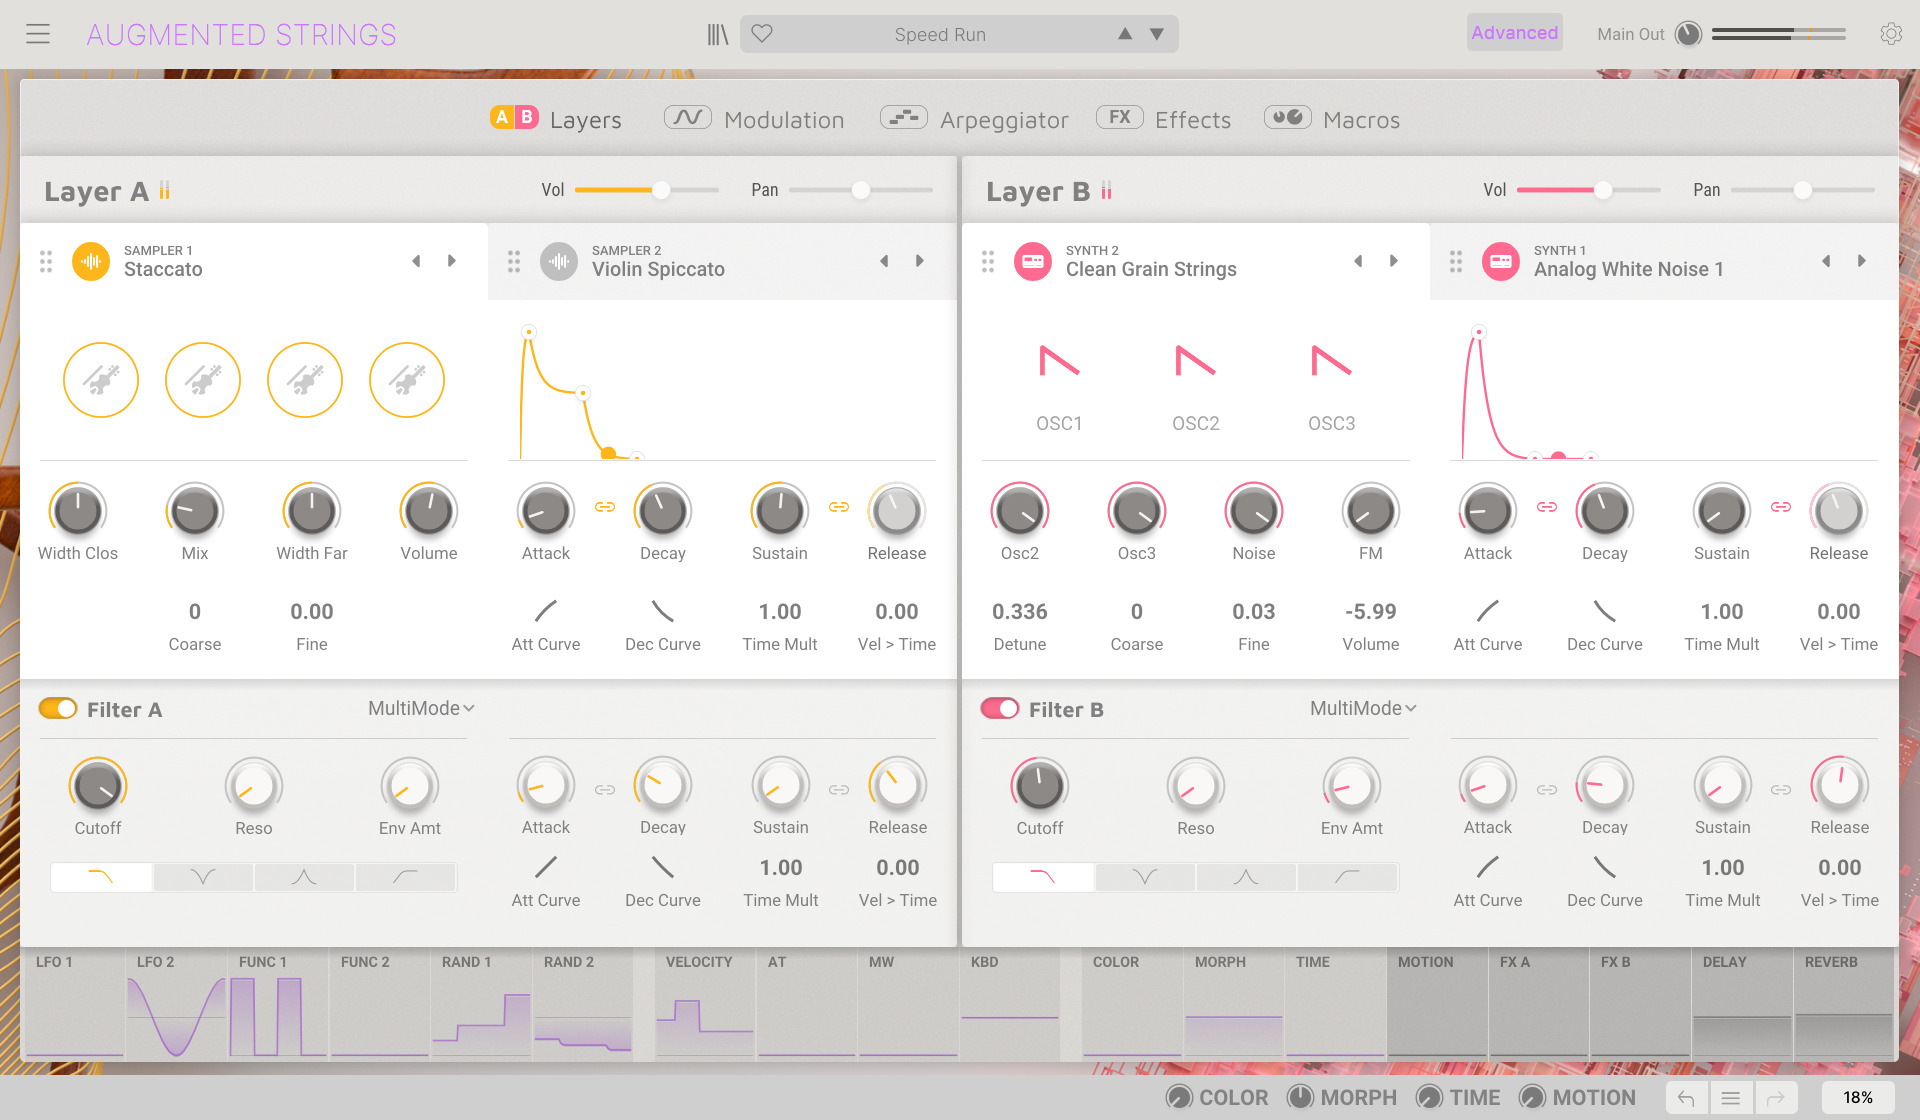The image size is (1920, 1120).
Task: Toggle Layer B mute bars indicator
Action: click(1106, 190)
